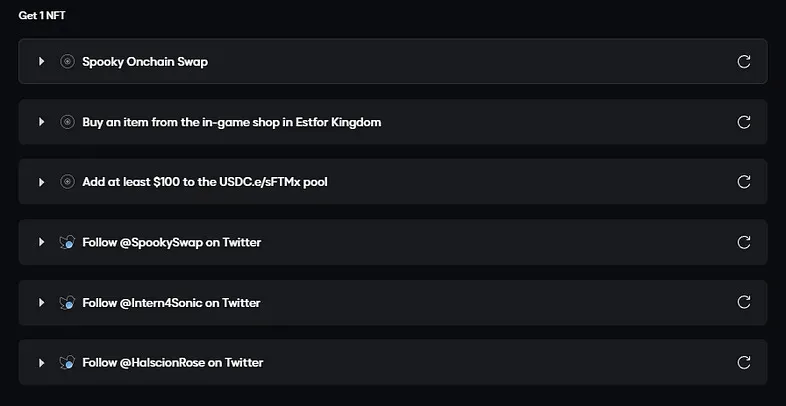Click the Twitter icon beside @HalscionRose
Viewport: 786px width, 406px height.
(x=67, y=362)
